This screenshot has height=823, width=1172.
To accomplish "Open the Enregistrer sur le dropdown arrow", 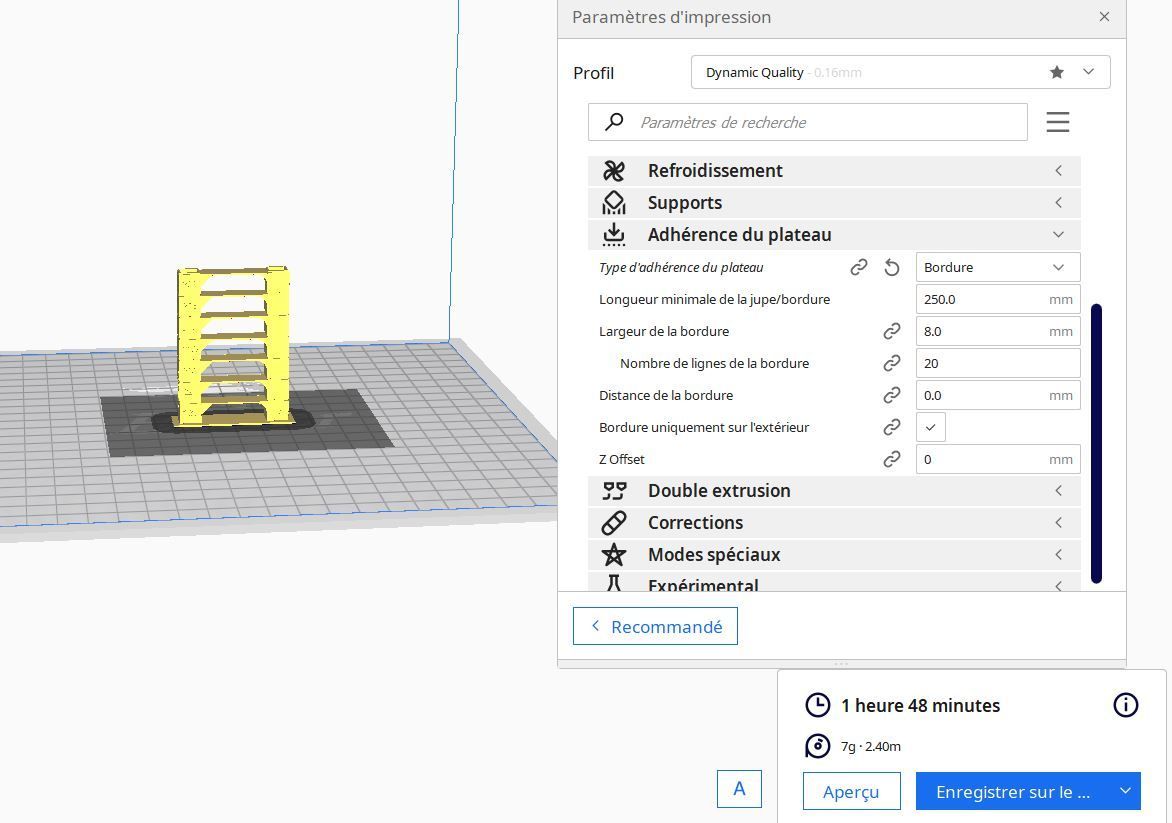I will pyautogui.click(x=1125, y=791).
